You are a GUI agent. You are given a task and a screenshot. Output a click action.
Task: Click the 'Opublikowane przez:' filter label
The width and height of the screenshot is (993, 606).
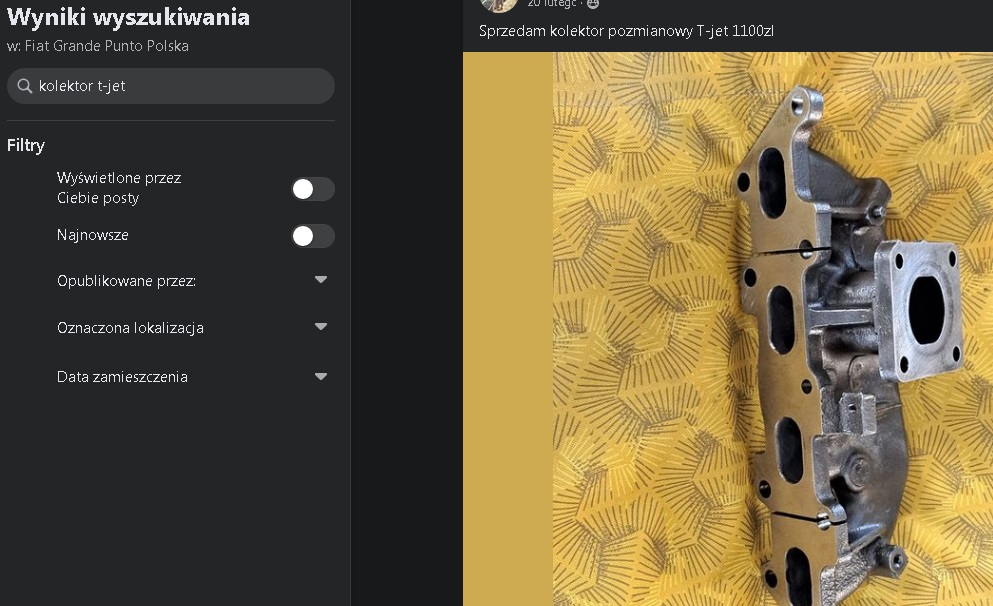click(x=126, y=281)
